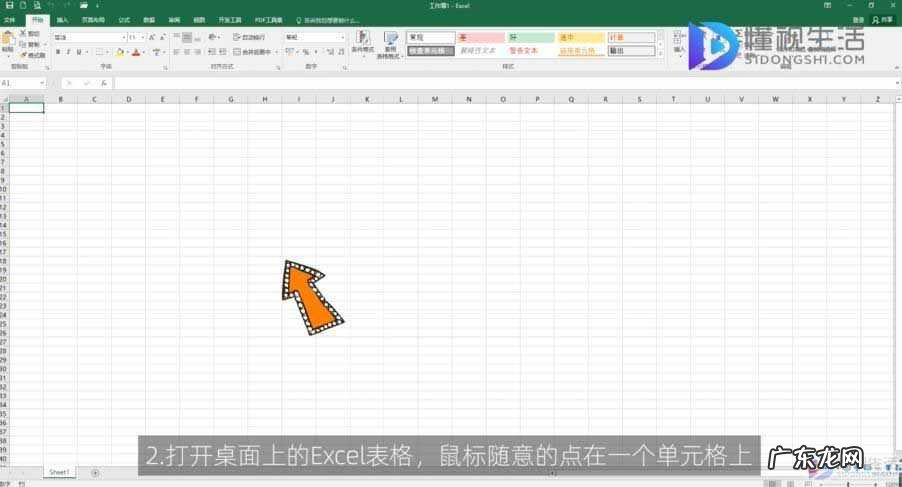Switch to the View (视图) tab
This screenshot has width=902, height=487.
[199, 20]
